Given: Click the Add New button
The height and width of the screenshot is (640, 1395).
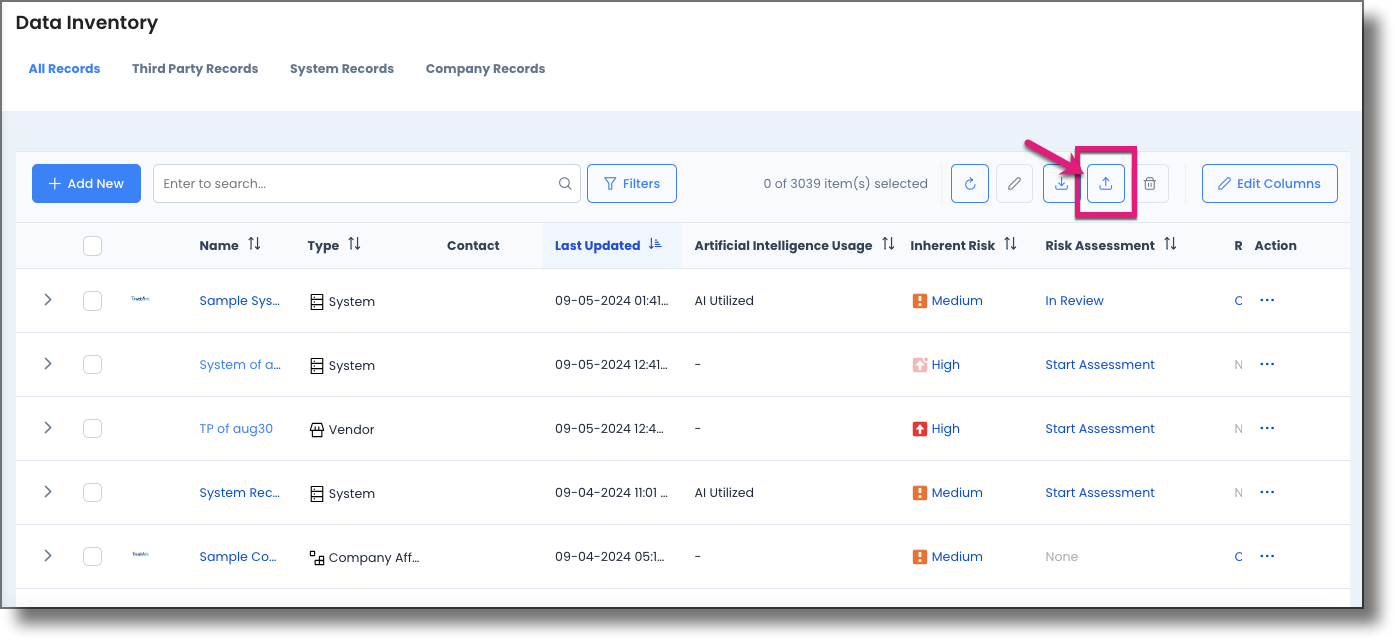Looking at the screenshot, I should click(x=86, y=183).
